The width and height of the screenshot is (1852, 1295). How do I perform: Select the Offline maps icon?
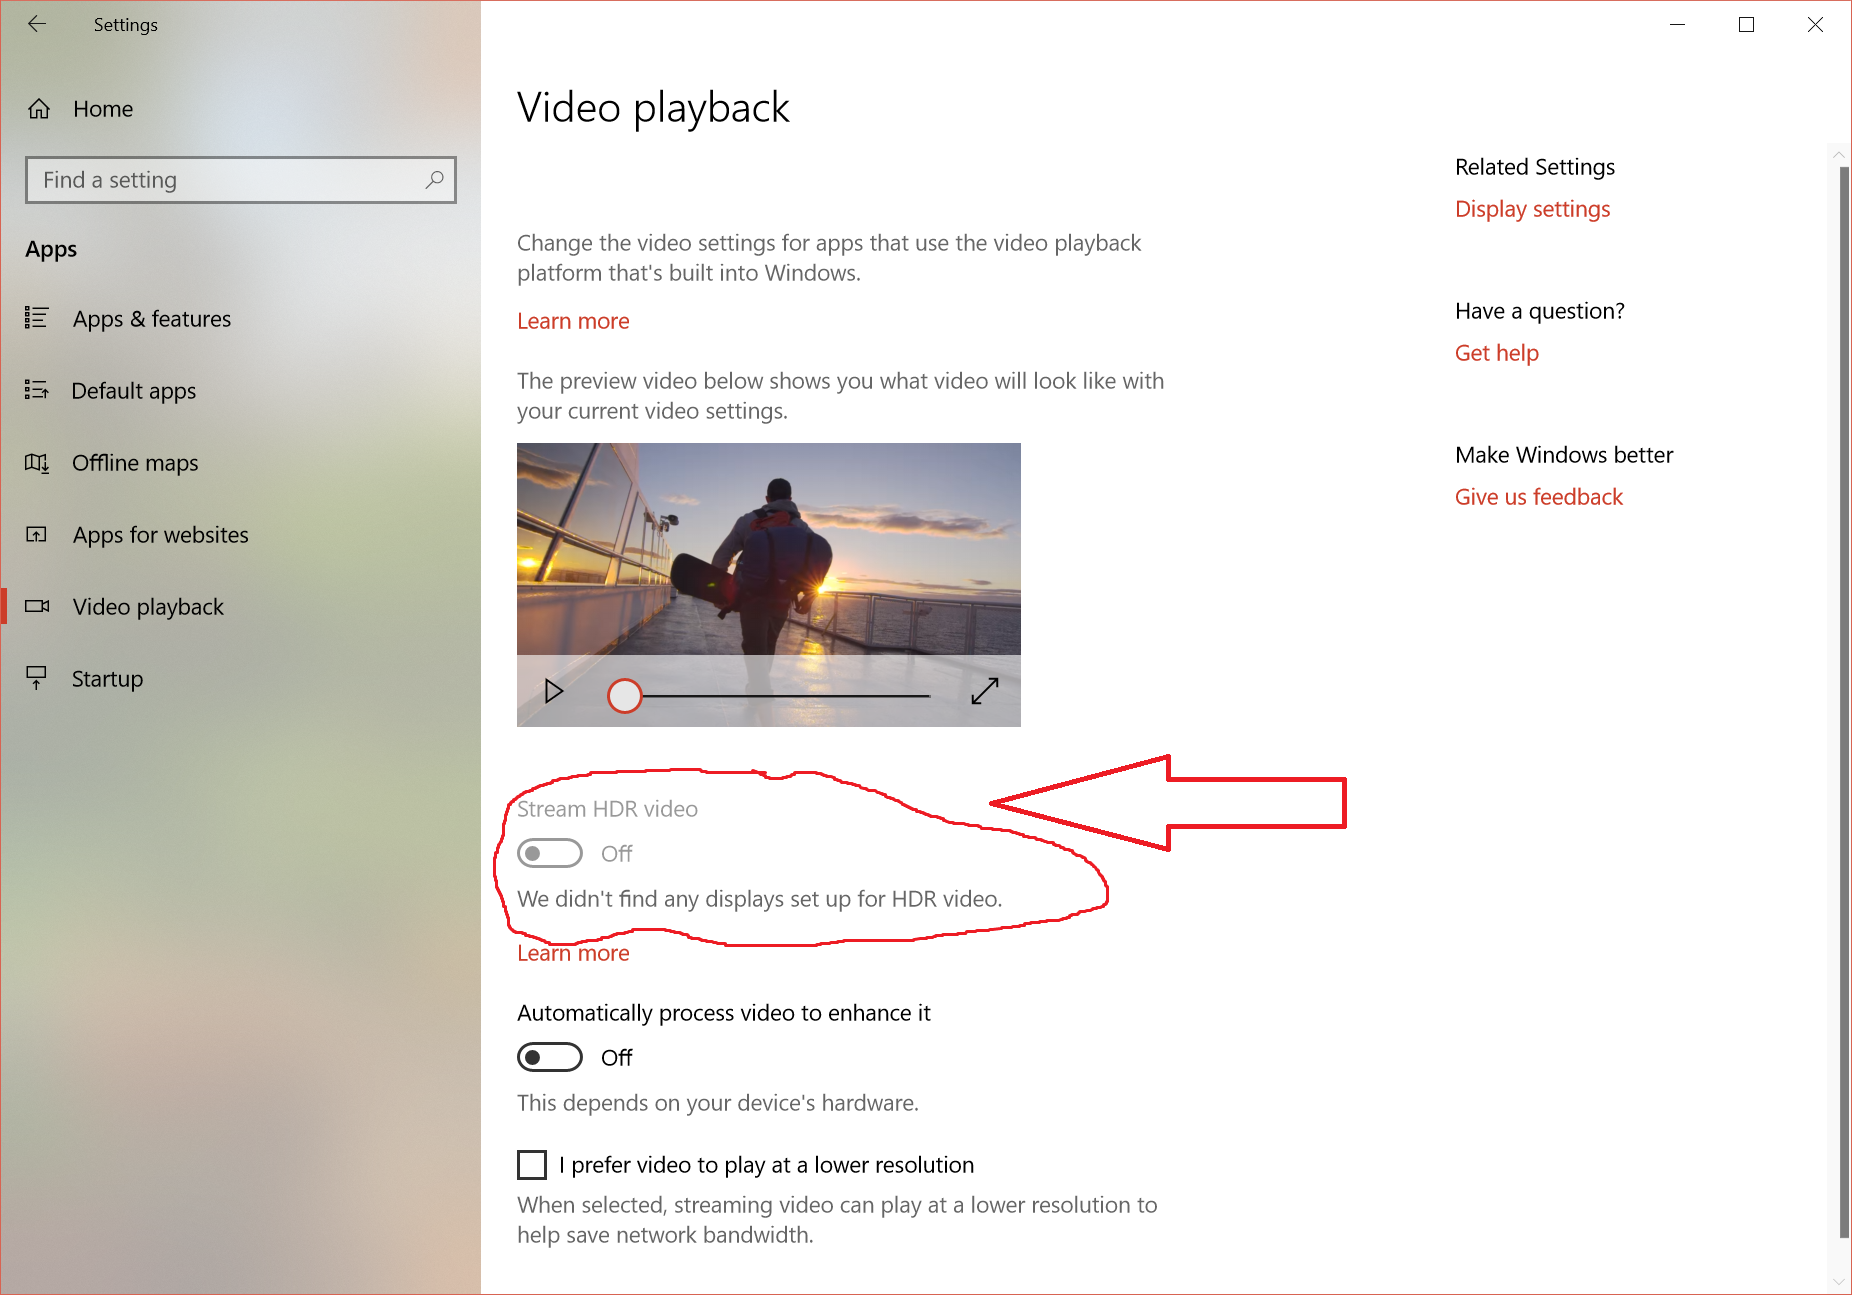point(36,462)
